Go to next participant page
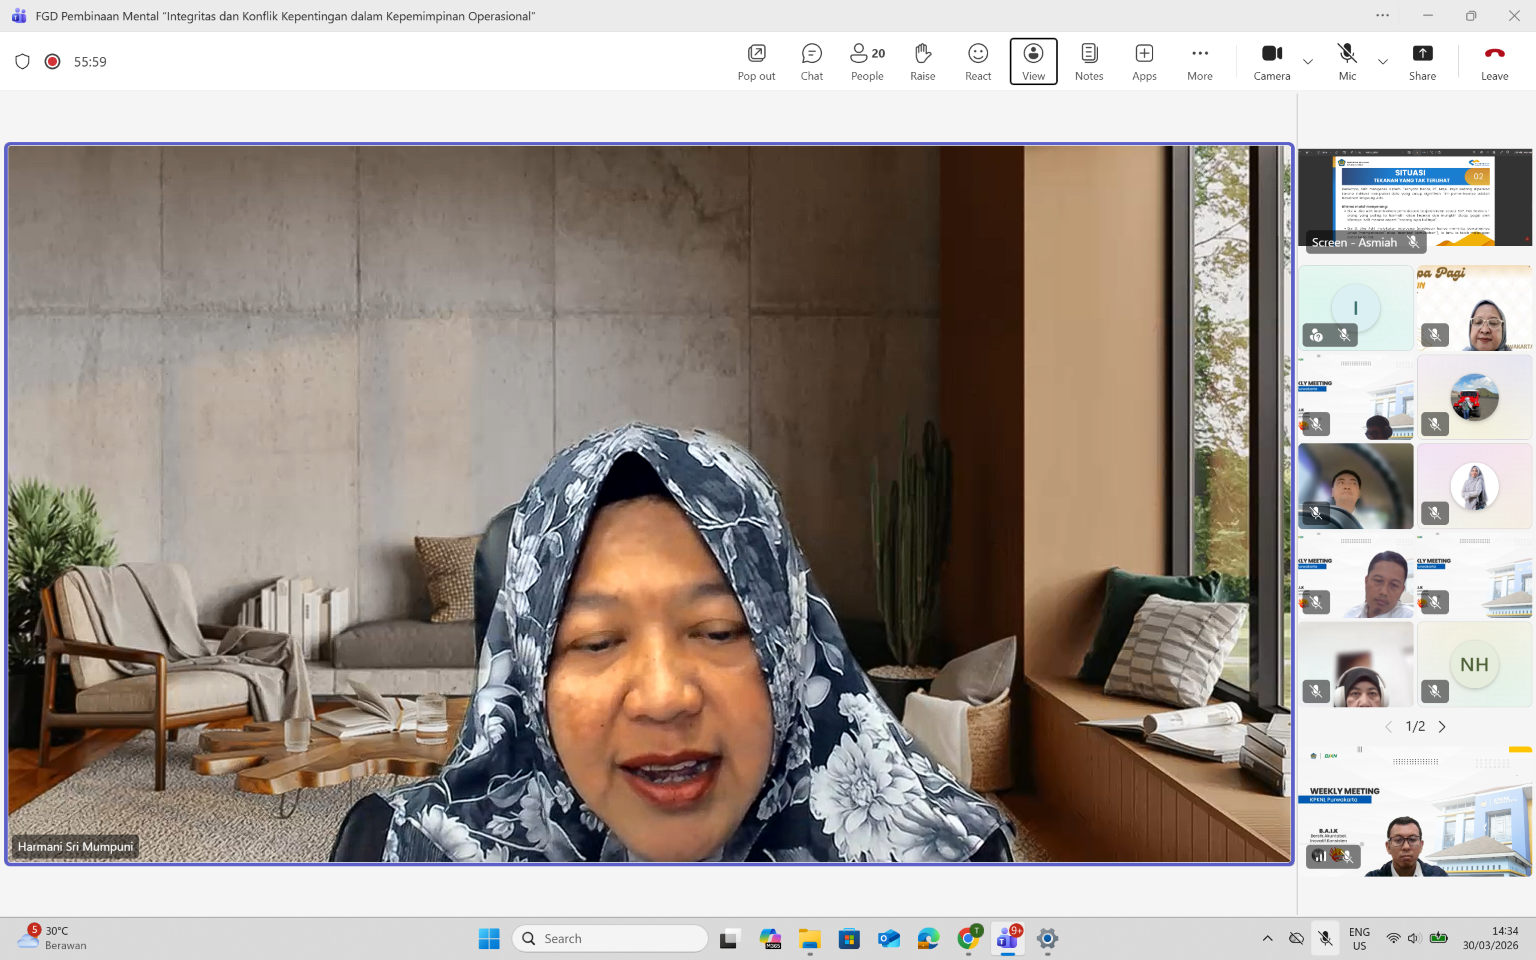1536x960 pixels. click(1442, 727)
